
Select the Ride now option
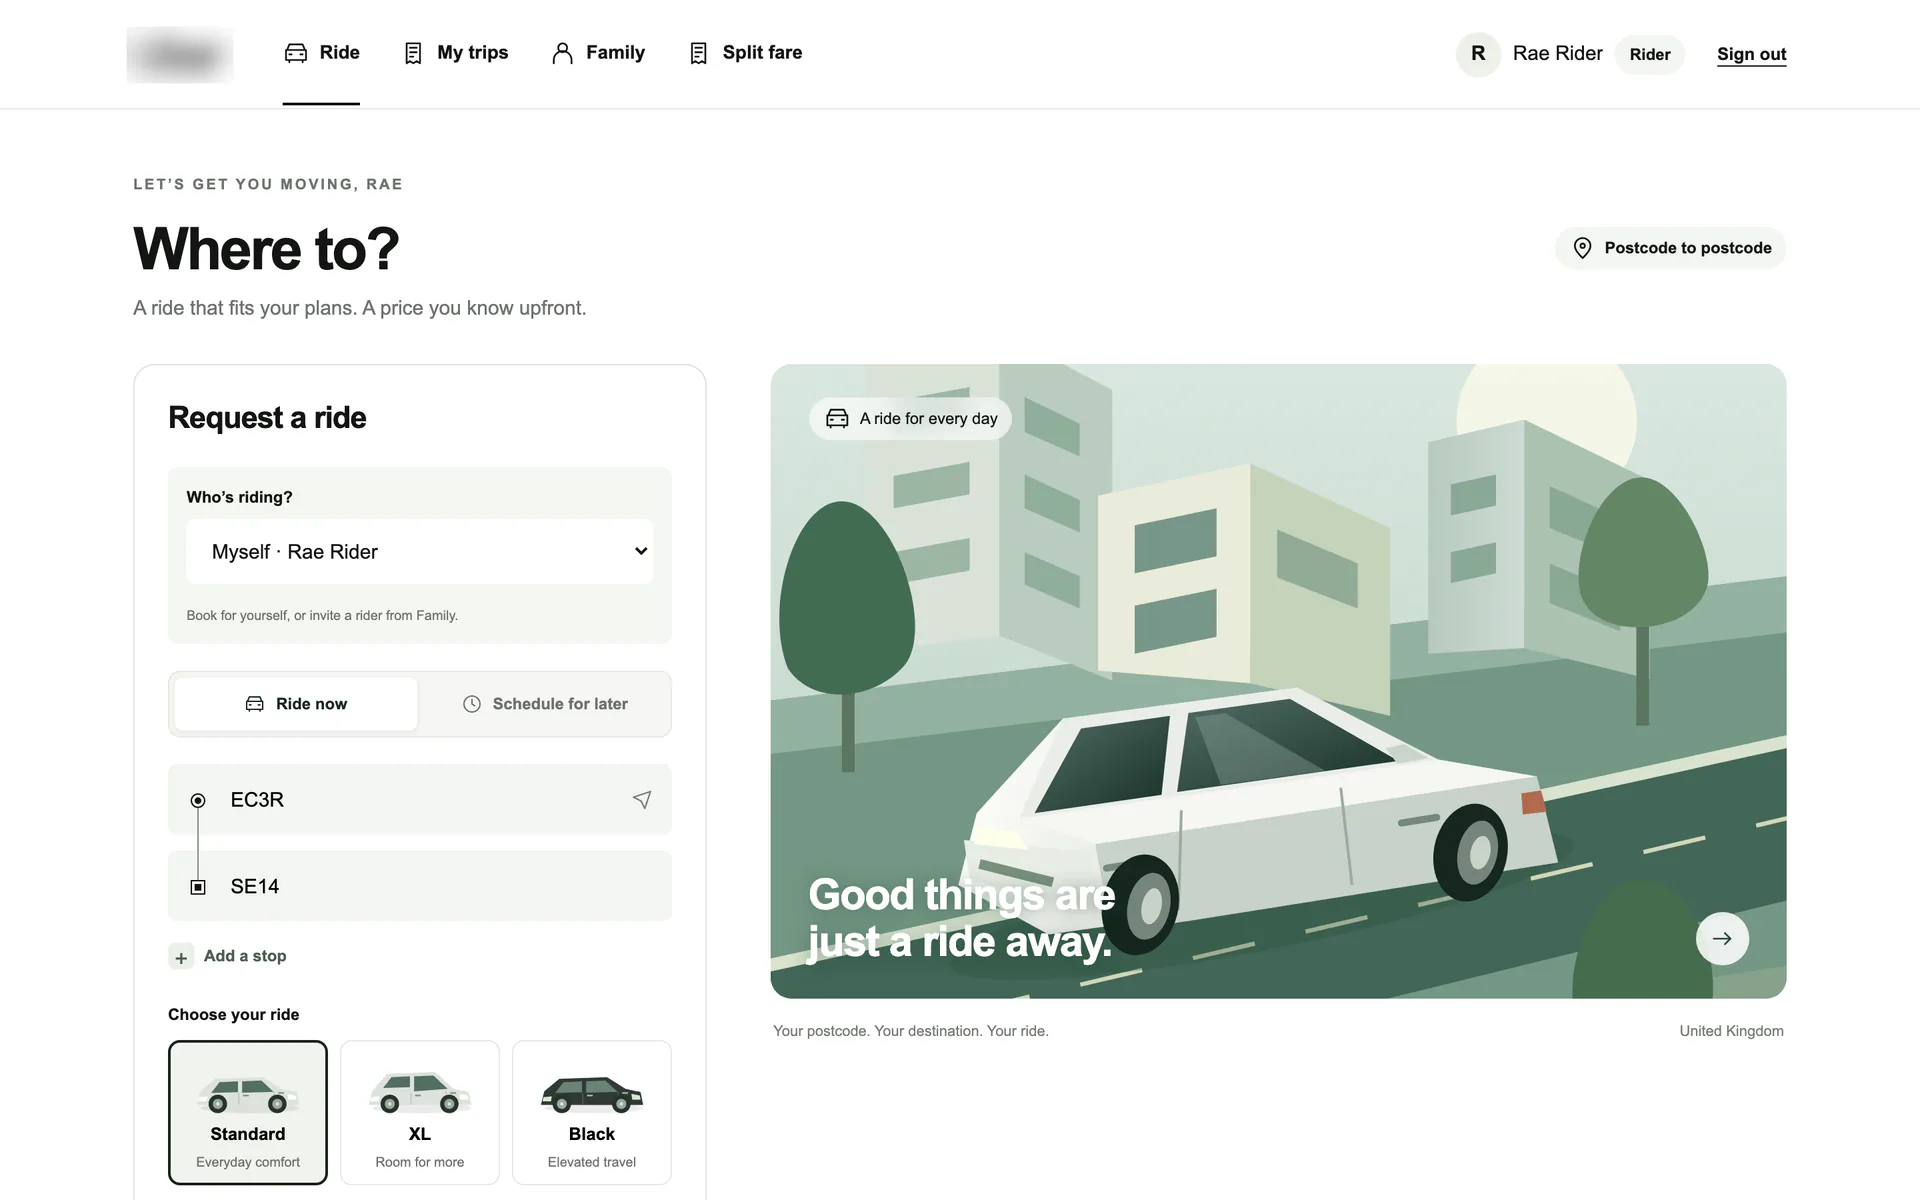(296, 704)
